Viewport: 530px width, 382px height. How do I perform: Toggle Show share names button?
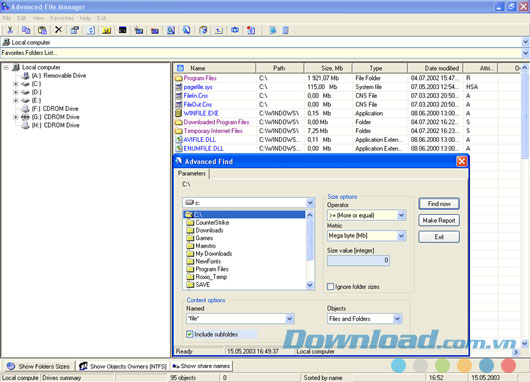point(201,366)
